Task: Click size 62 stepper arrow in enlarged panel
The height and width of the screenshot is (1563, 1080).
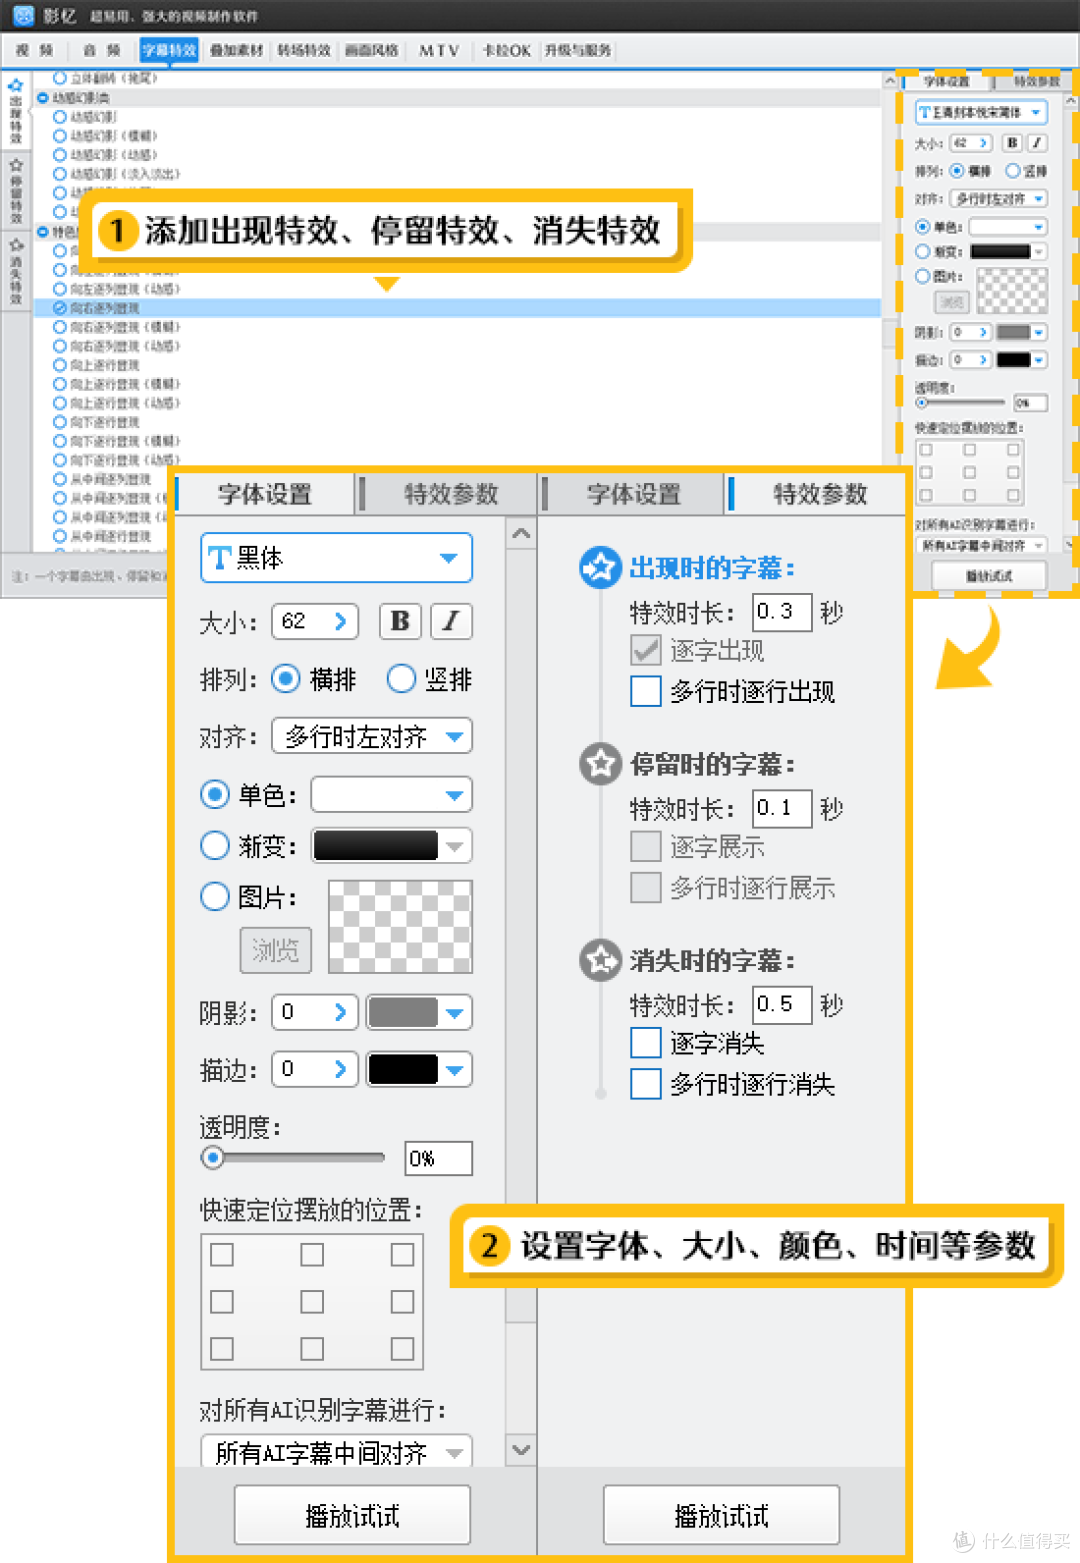Action: point(340,621)
